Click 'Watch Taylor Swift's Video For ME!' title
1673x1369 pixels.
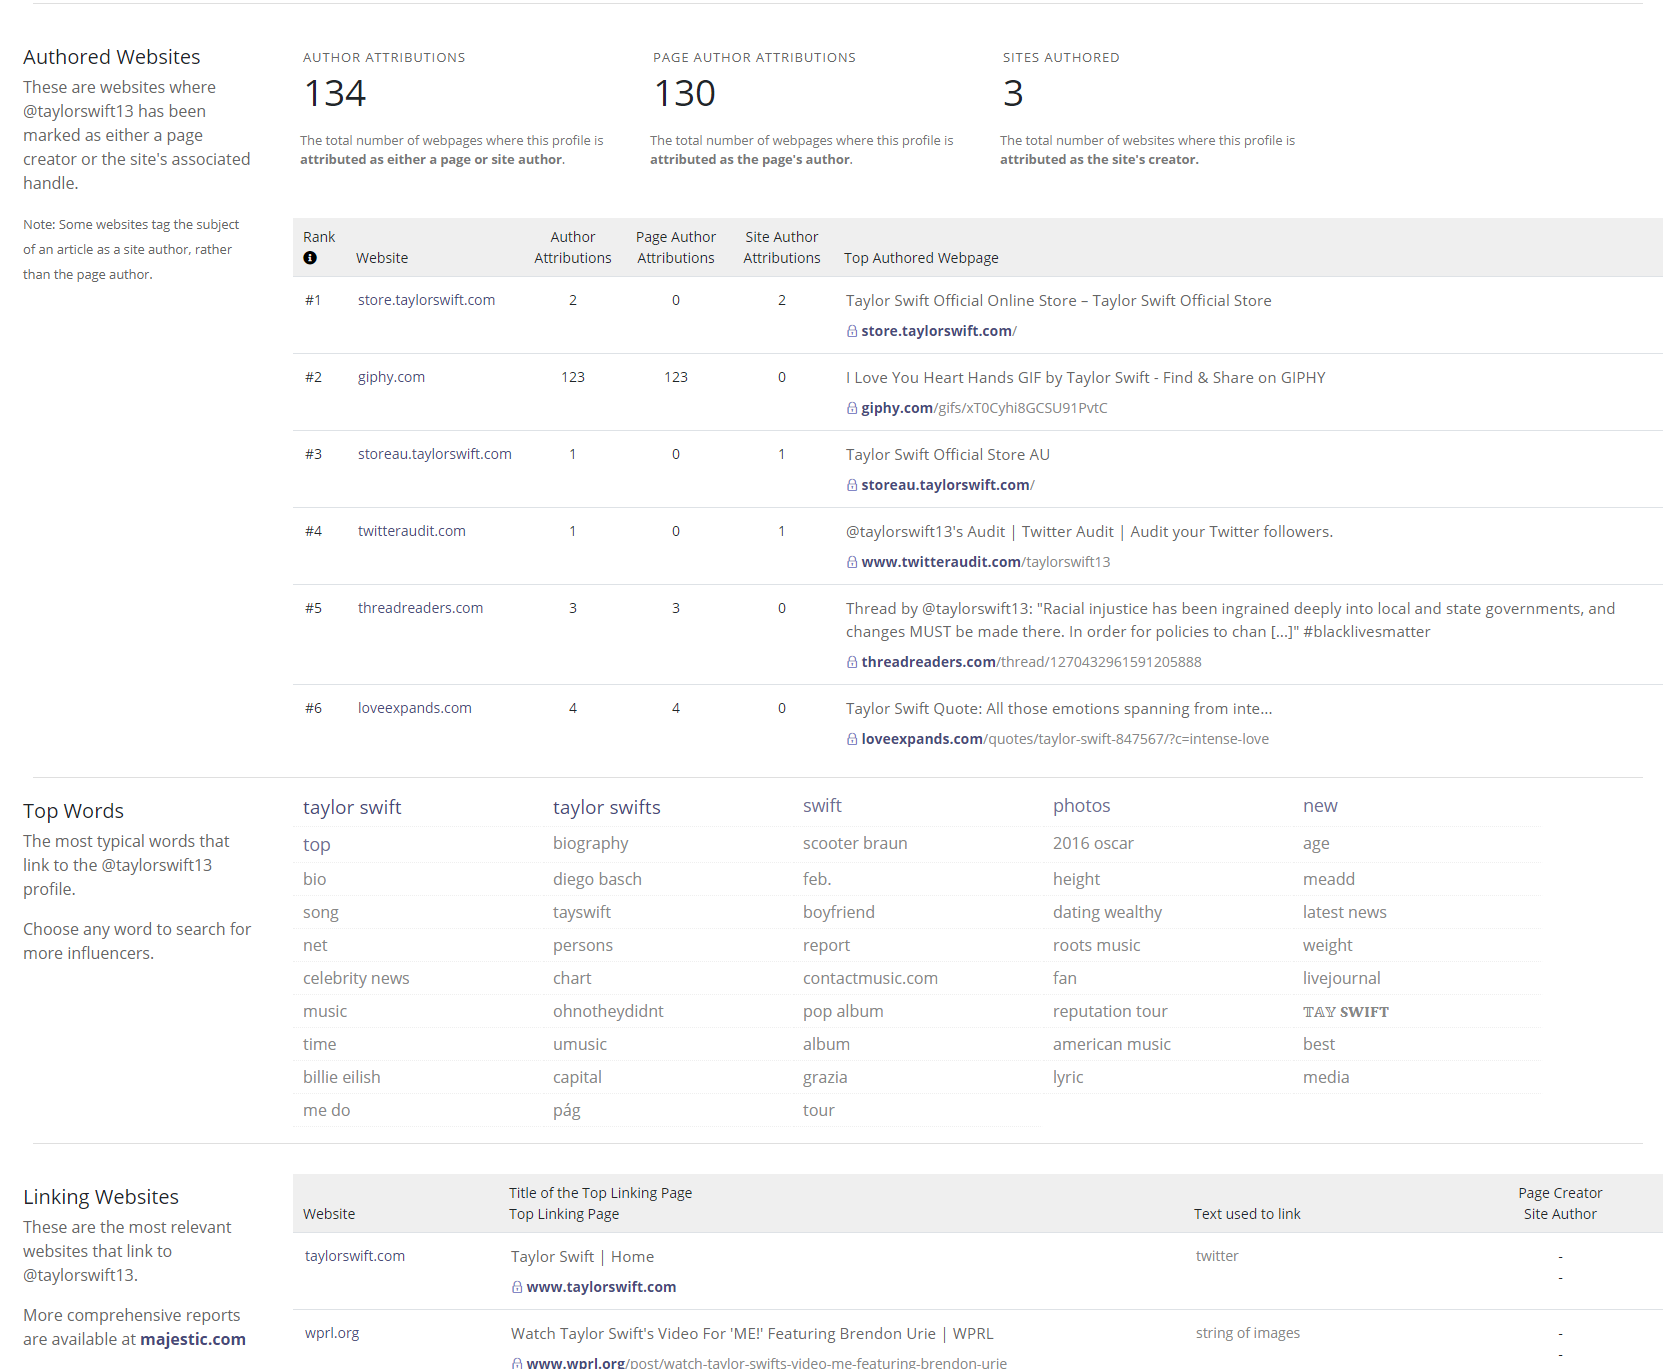pos(752,1334)
